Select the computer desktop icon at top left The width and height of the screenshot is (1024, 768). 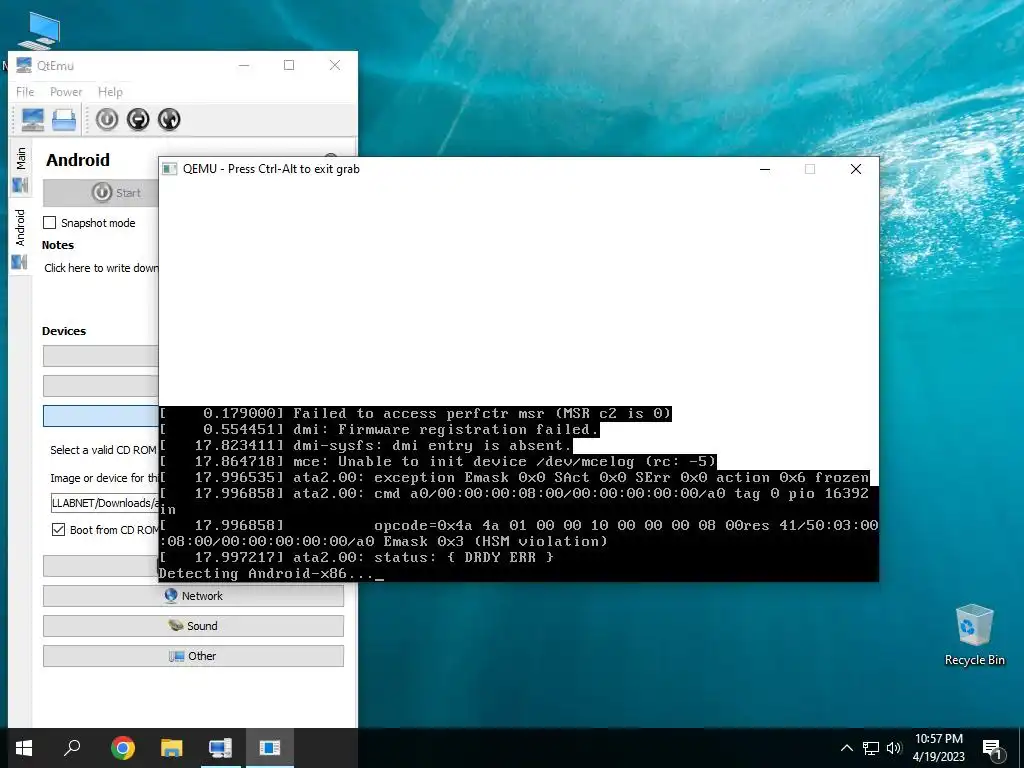click(39, 30)
